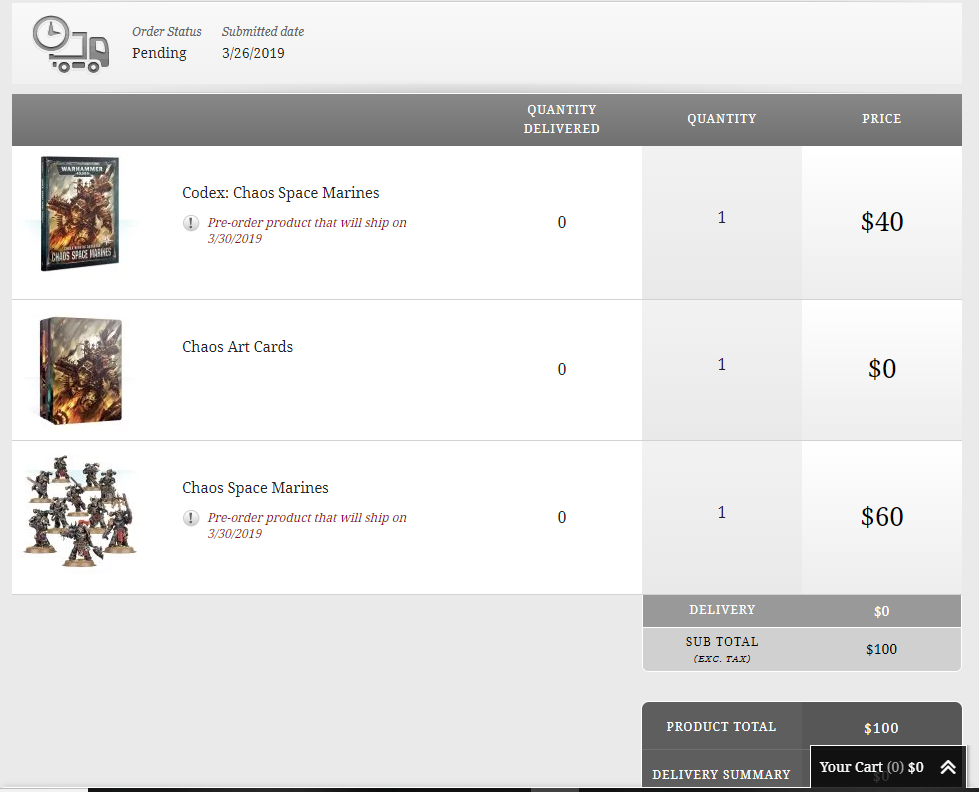Open the Chaos Space Marines miniatures image
Screen dimensions: 979x792
coord(80,508)
